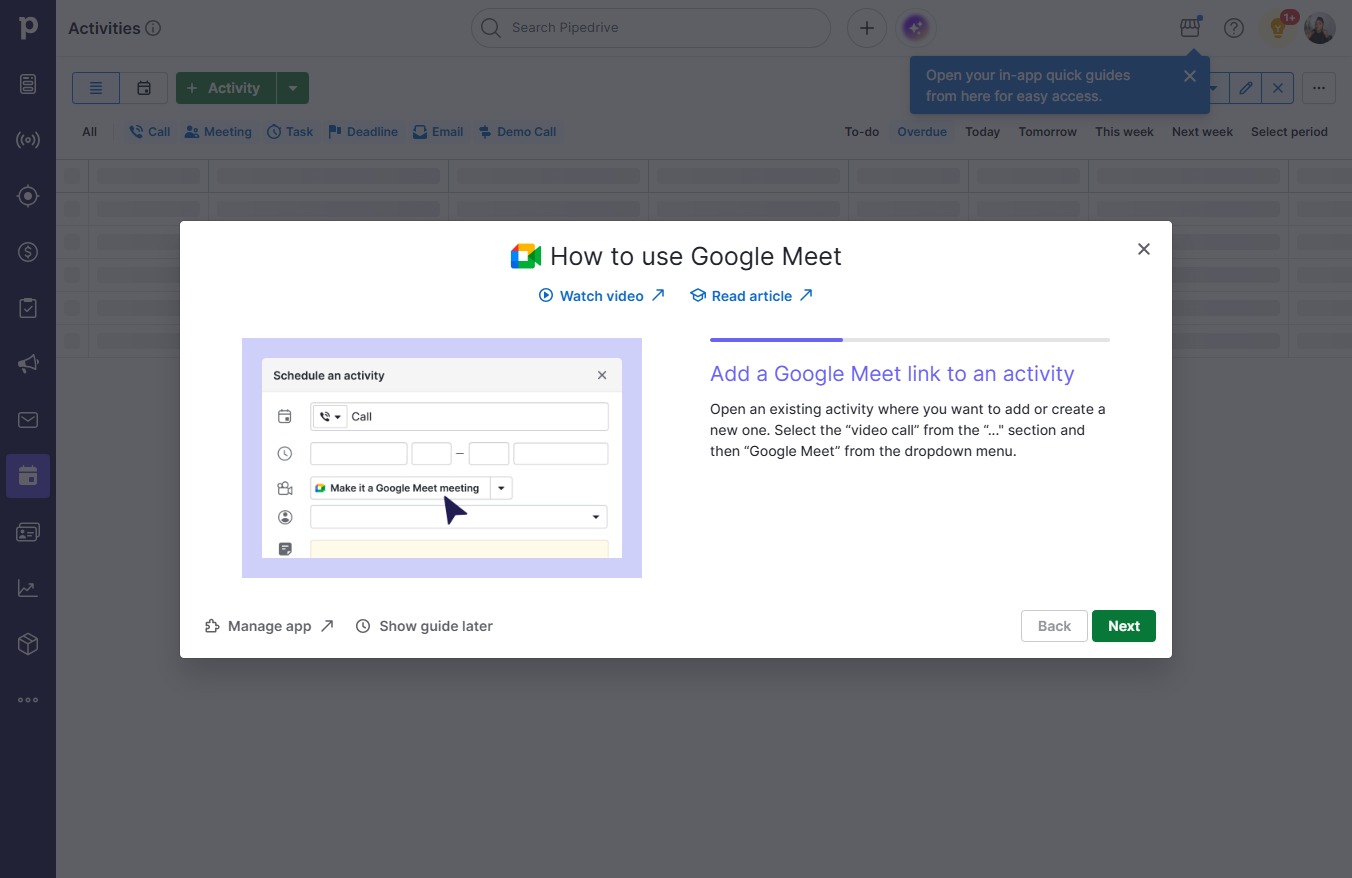Image resolution: width=1352 pixels, height=878 pixels.
Task: Show Overdue activities
Action: click(922, 132)
